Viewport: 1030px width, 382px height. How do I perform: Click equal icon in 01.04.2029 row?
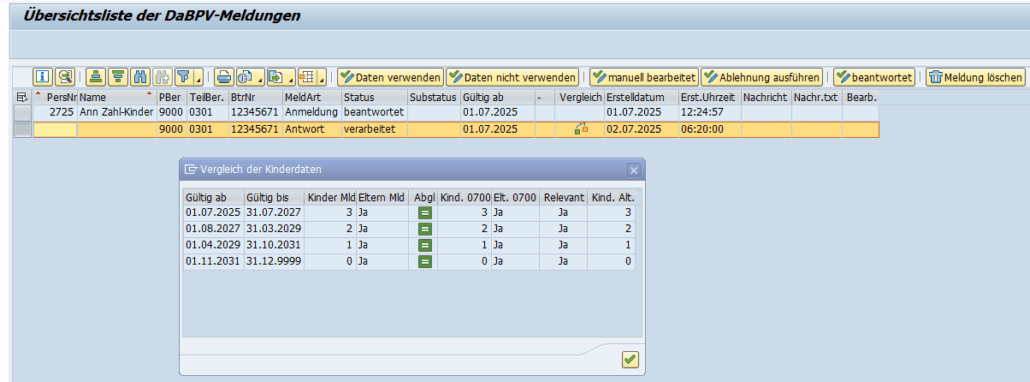coord(424,245)
